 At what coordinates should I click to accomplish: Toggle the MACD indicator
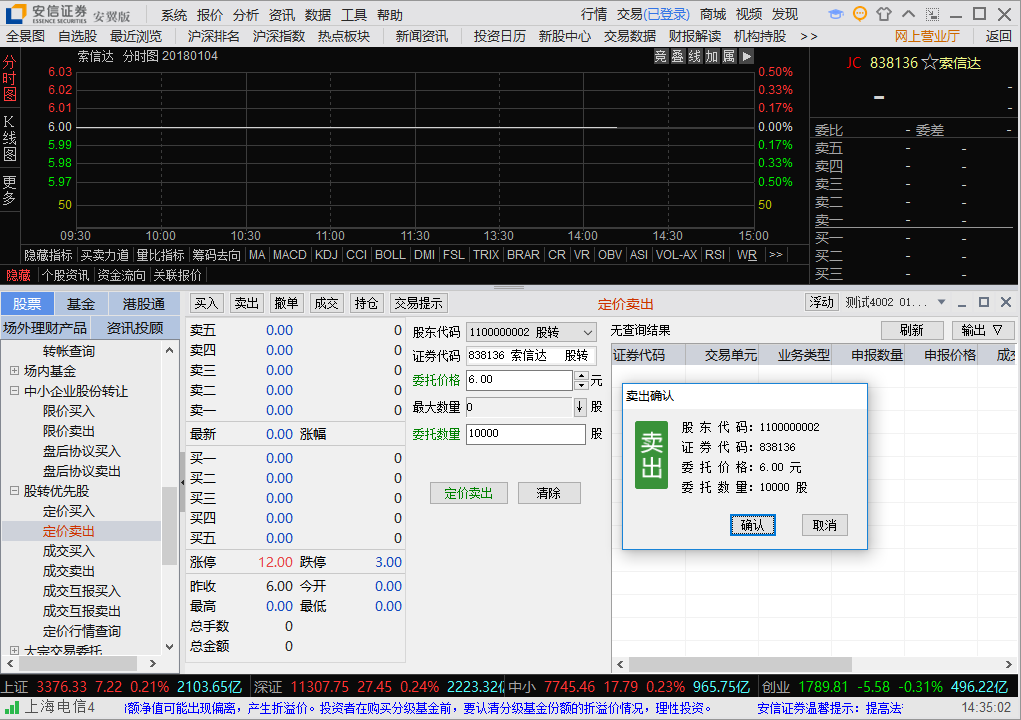click(x=290, y=255)
